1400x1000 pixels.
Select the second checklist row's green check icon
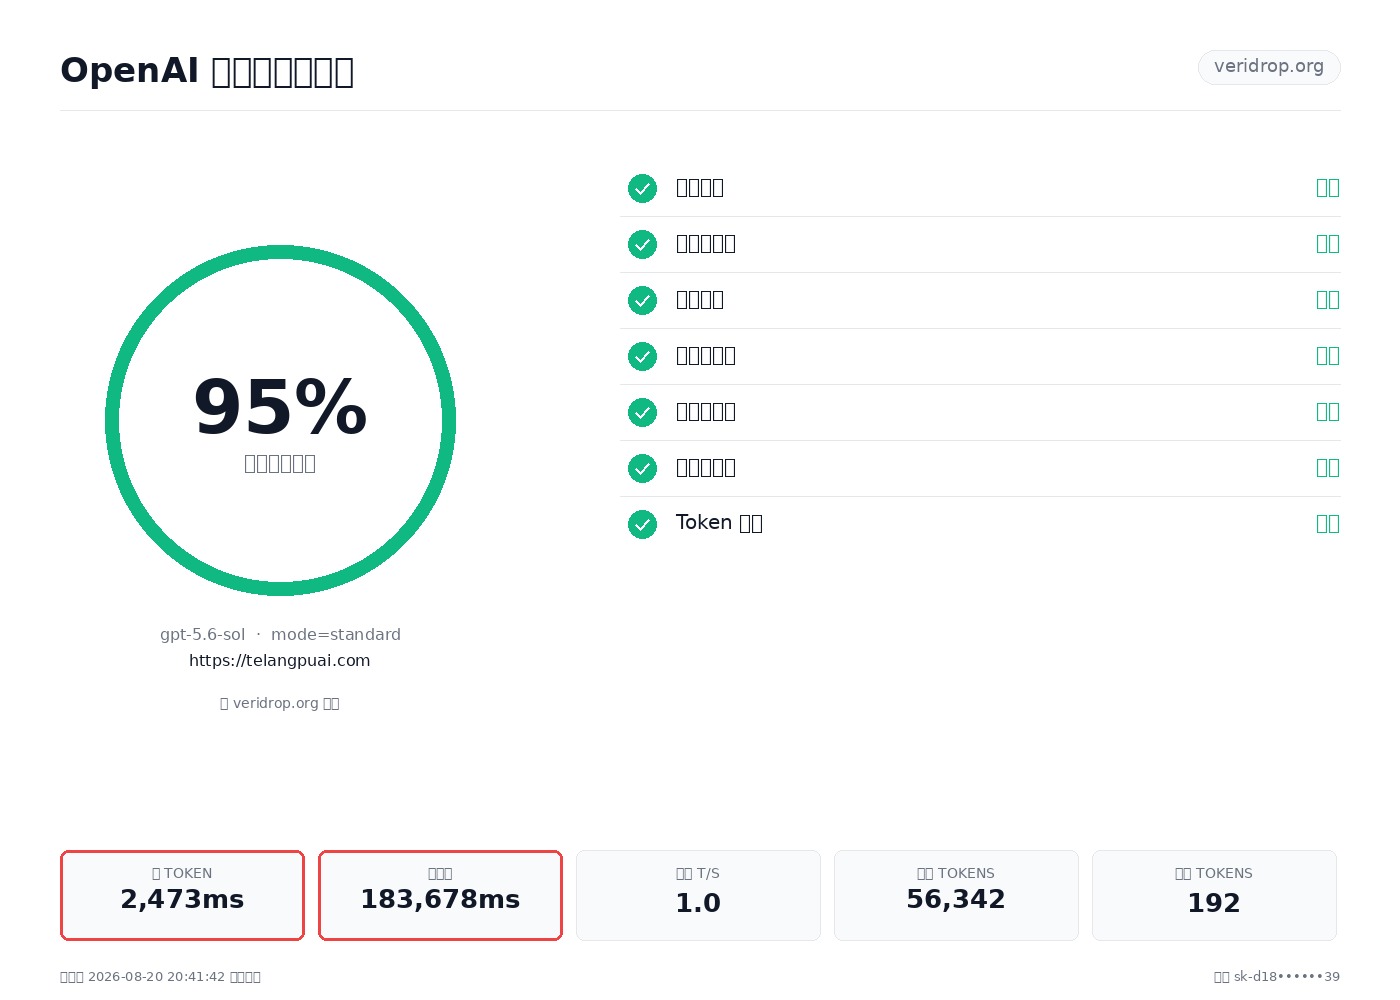(x=642, y=244)
